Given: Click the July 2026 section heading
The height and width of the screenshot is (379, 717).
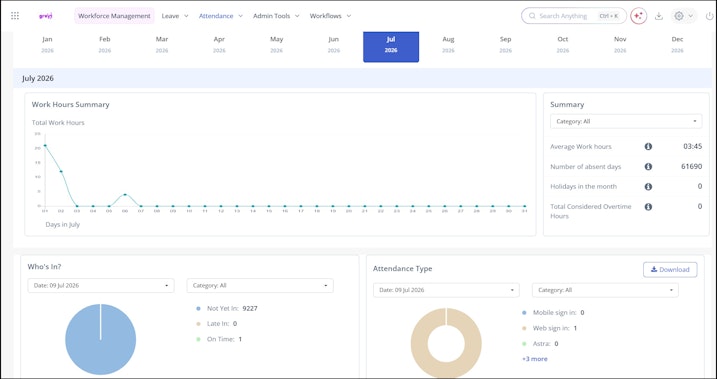Looking at the screenshot, I should click(x=38, y=79).
